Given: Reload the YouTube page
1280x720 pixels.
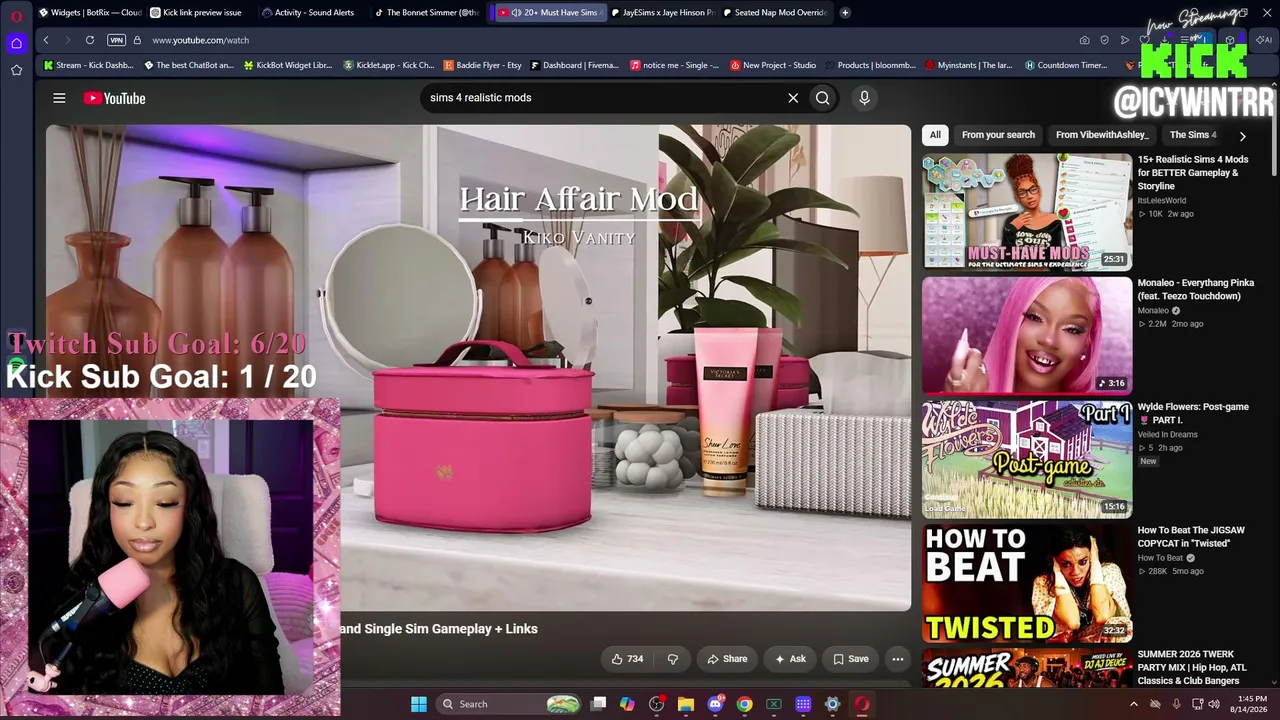Looking at the screenshot, I should pyautogui.click(x=90, y=40).
